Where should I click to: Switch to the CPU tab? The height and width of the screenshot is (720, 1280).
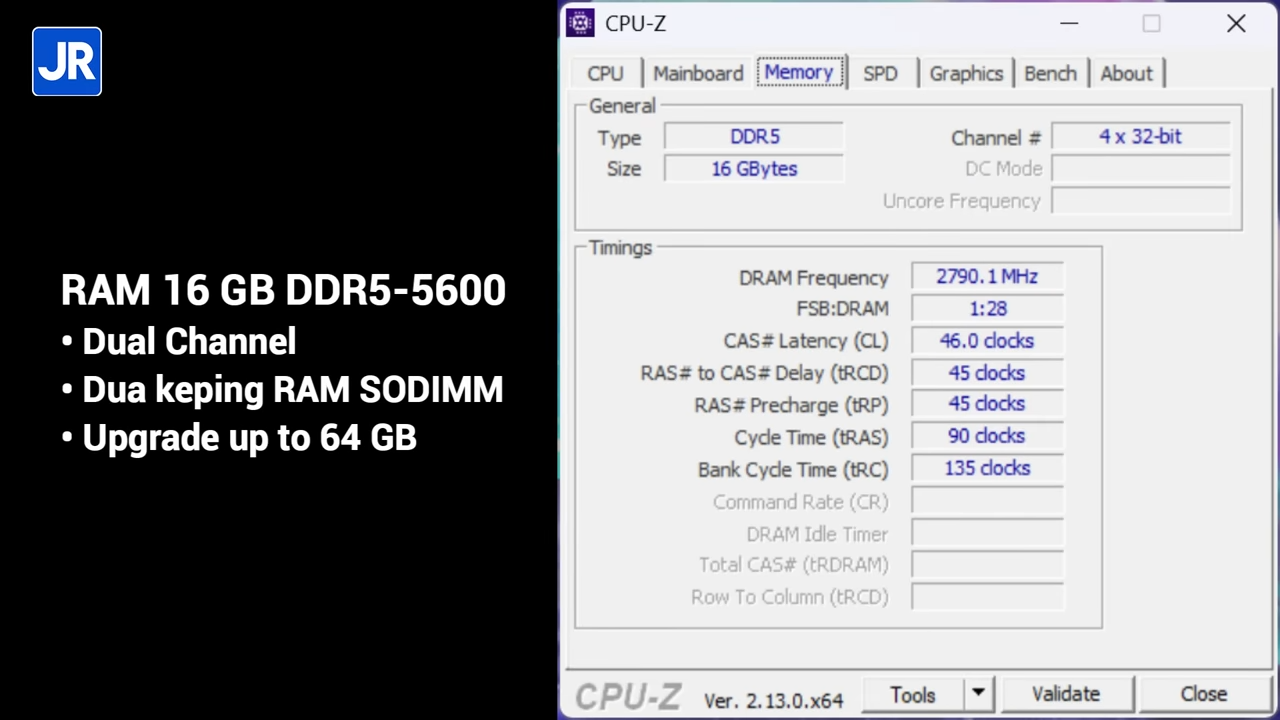[605, 73]
